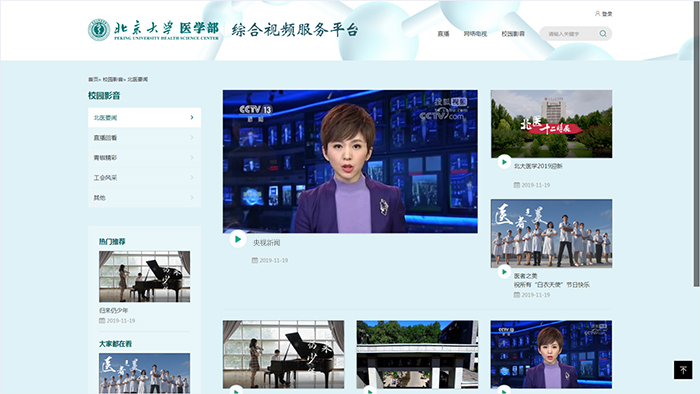Expand the 其他 sidebar chevron
This screenshot has width=700, height=394.
point(192,197)
